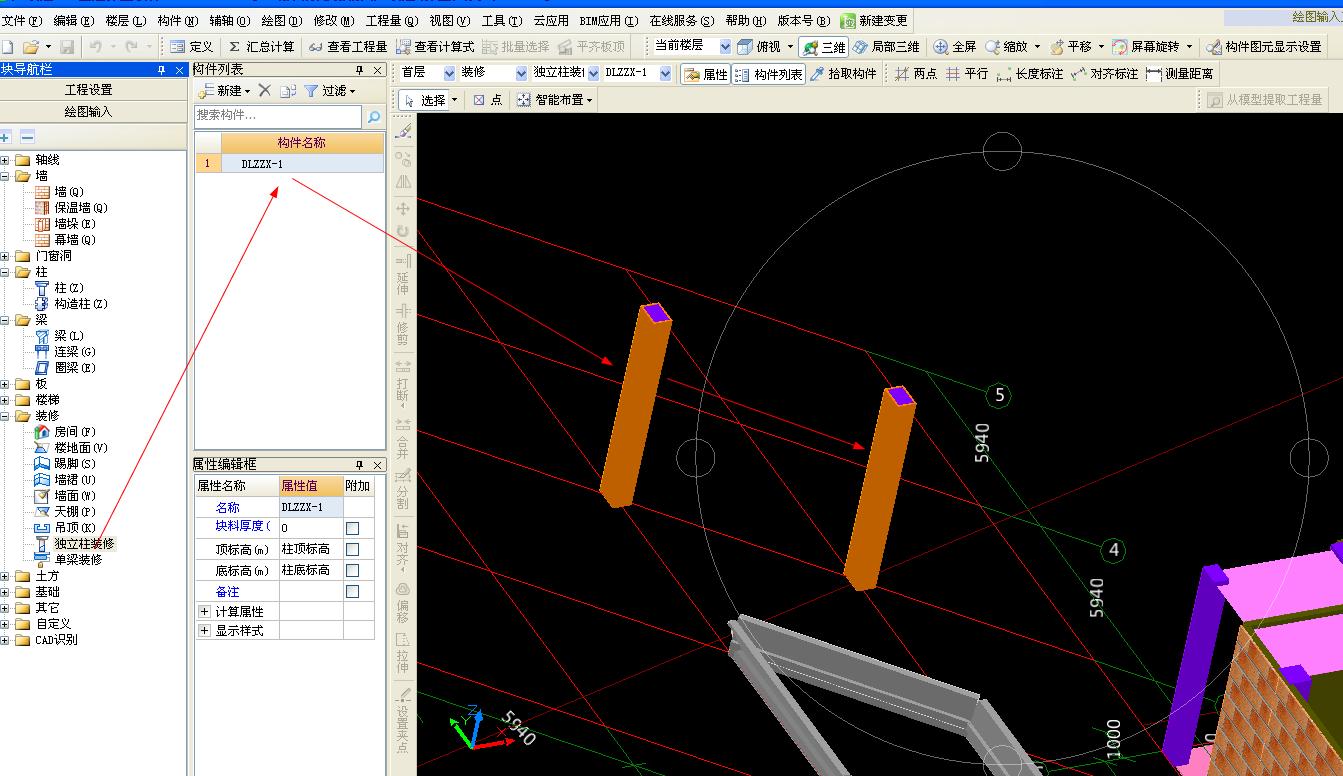
Task: Click 新建变更 new change button
Action: [x=874, y=20]
